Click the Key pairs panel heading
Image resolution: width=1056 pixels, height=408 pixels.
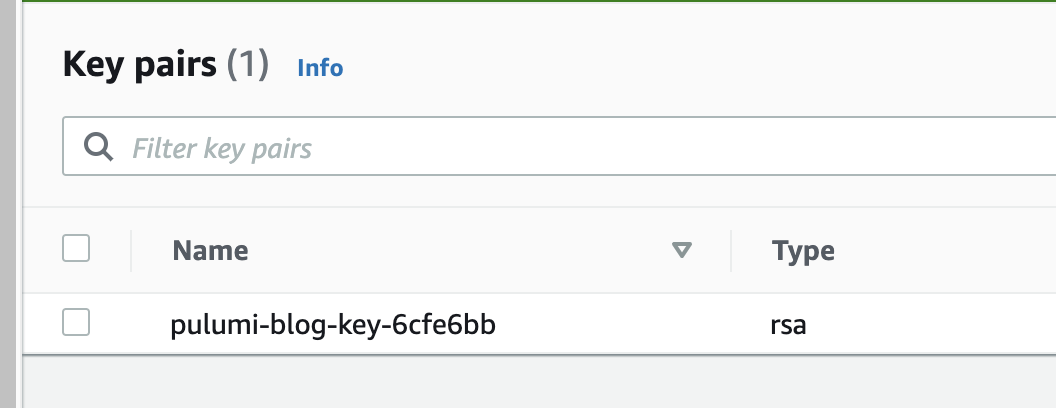[139, 66]
